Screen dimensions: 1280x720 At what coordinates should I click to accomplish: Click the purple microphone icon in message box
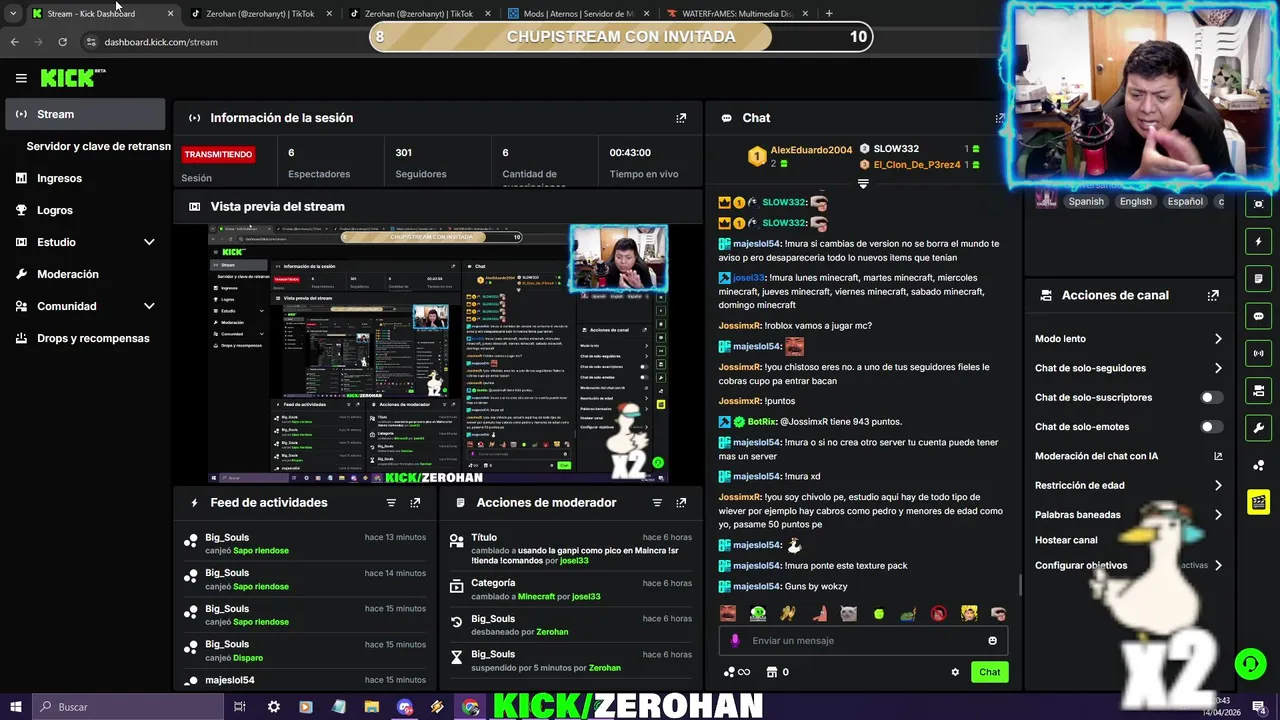(735, 641)
